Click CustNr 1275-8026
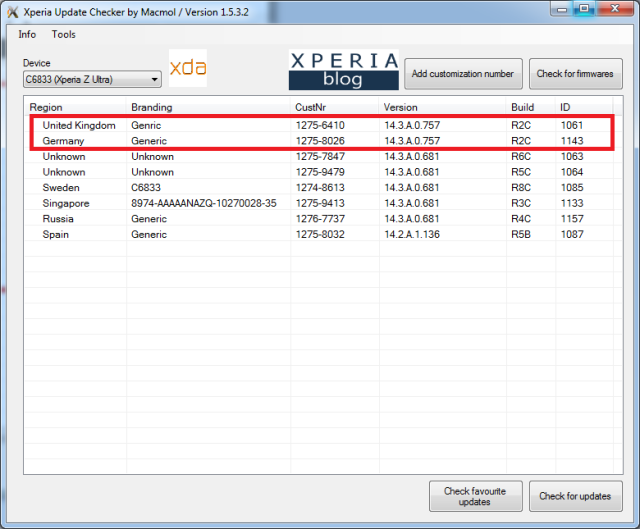Image resolution: width=640 pixels, height=529 pixels. pyautogui.click(x=320, y=141)
